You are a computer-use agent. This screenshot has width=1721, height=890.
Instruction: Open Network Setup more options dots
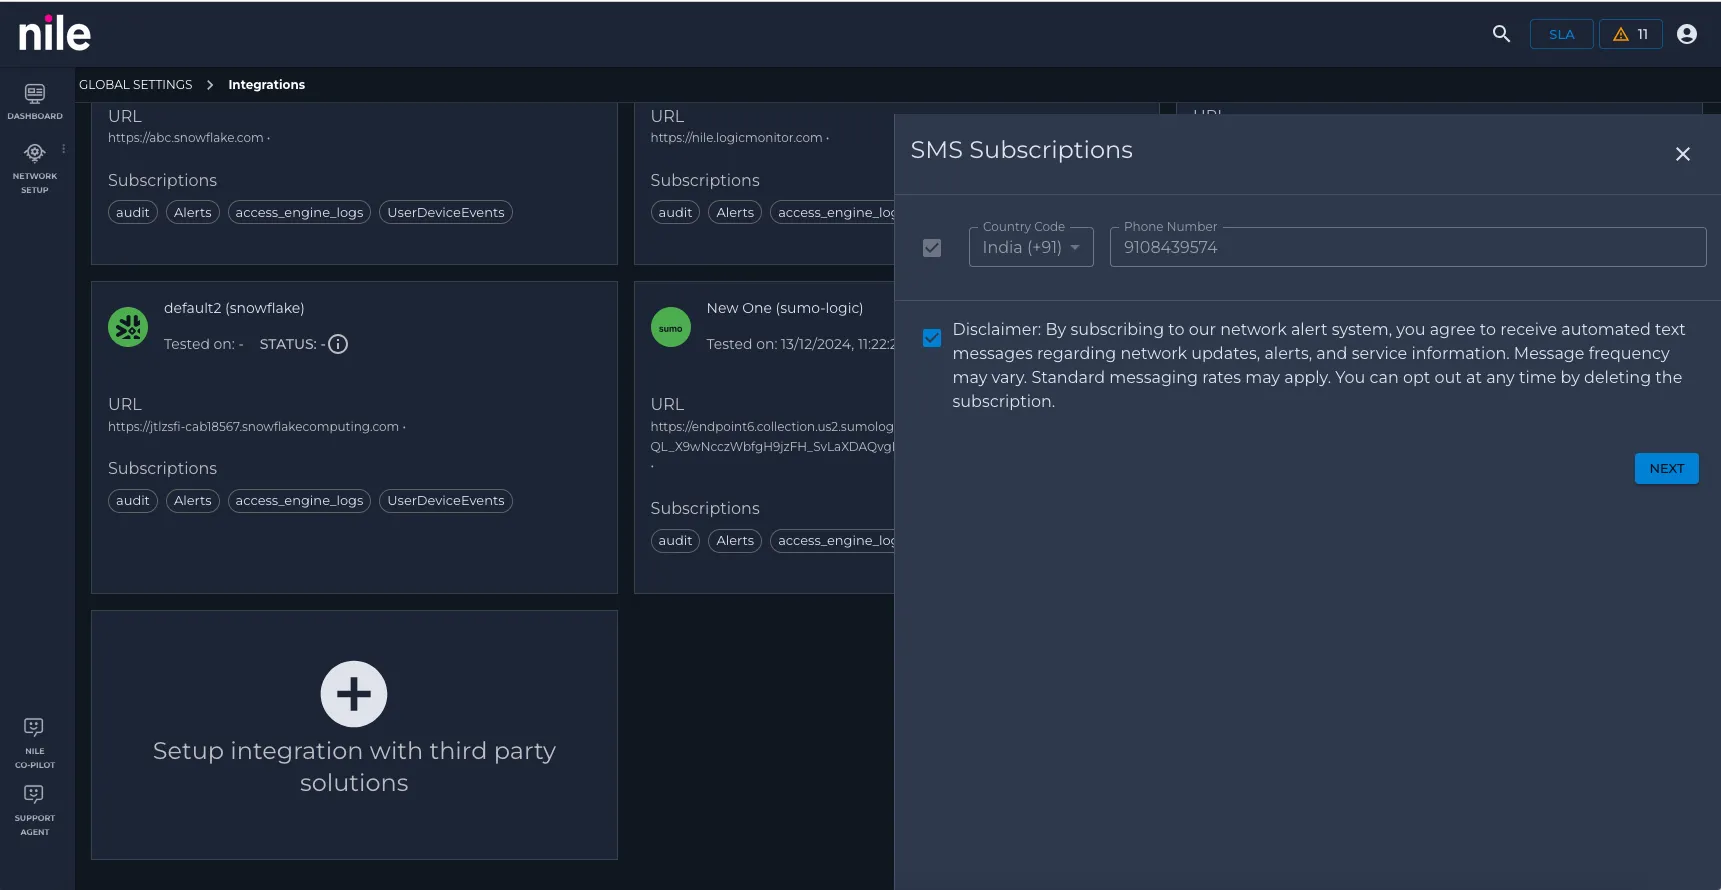tap(64, 149)
